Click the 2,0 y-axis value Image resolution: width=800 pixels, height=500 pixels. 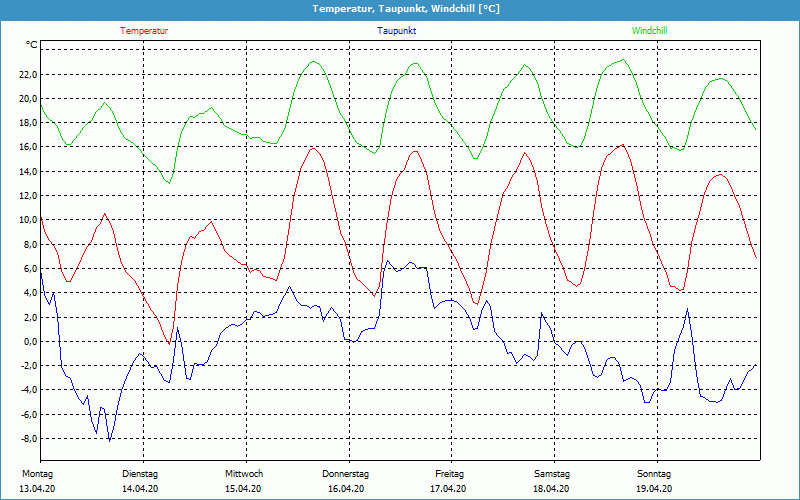tap(30, 317)
